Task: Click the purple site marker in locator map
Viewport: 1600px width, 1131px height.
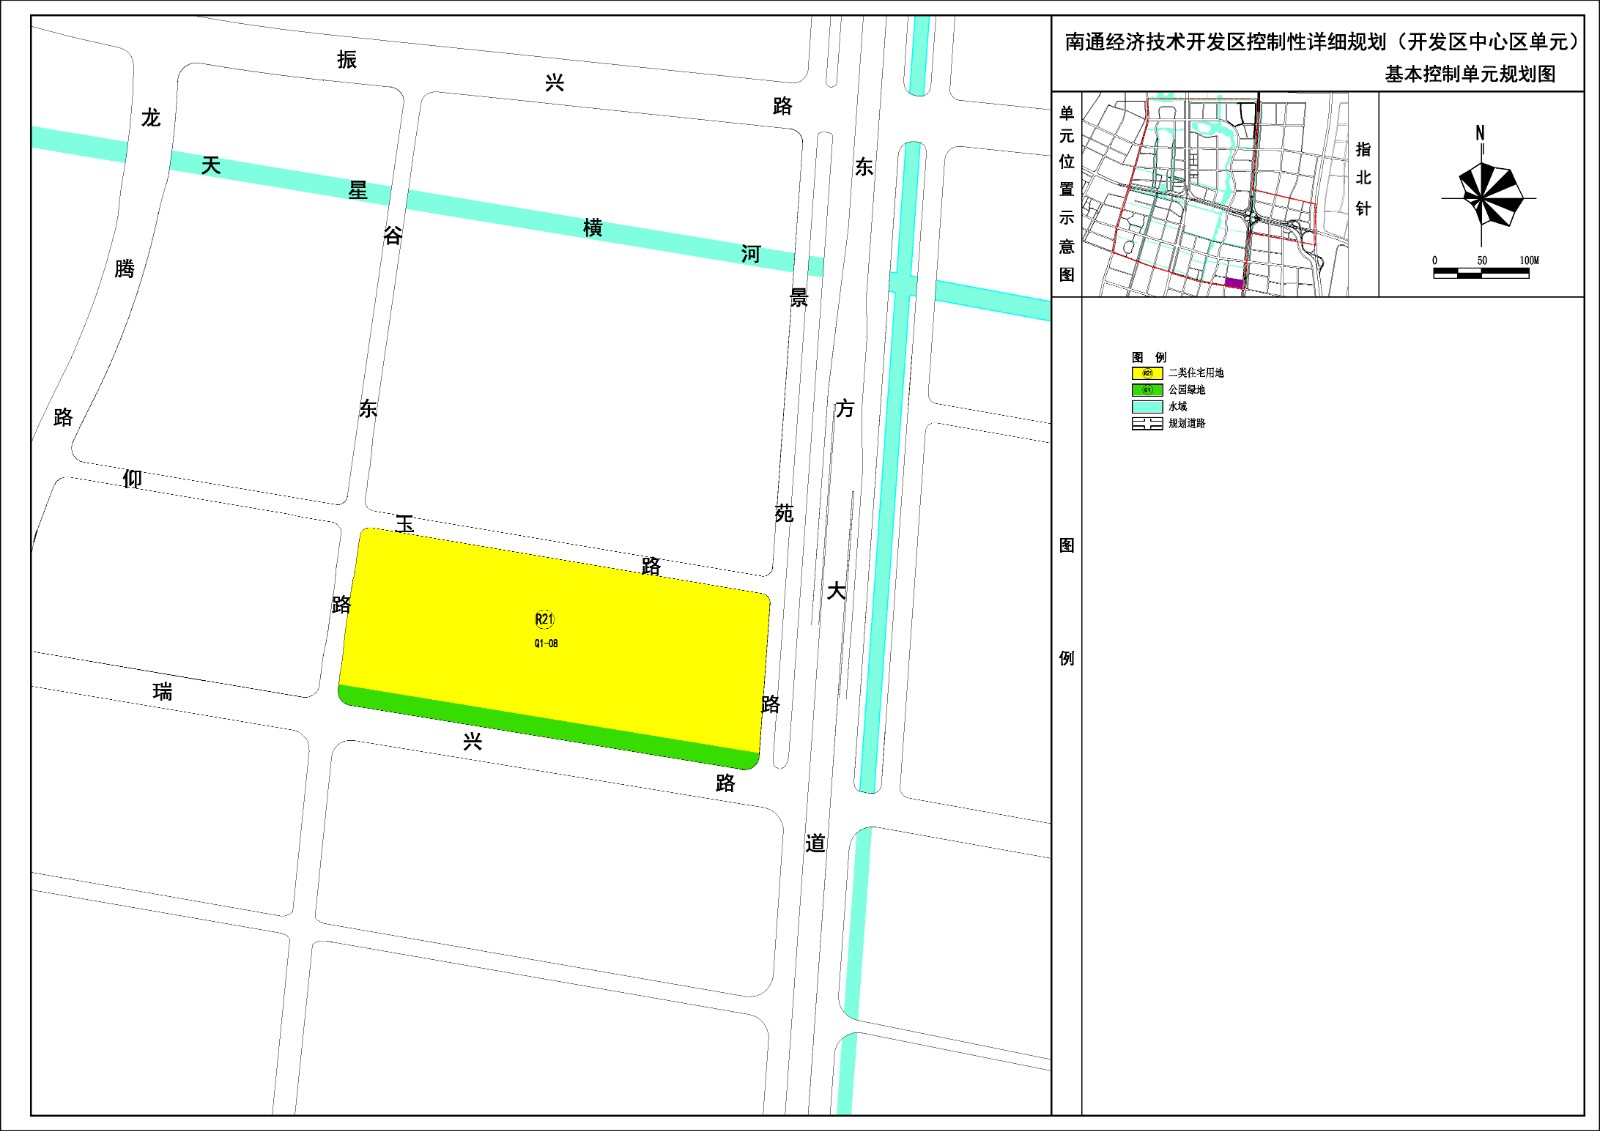Action: [x=1234, y=284]
